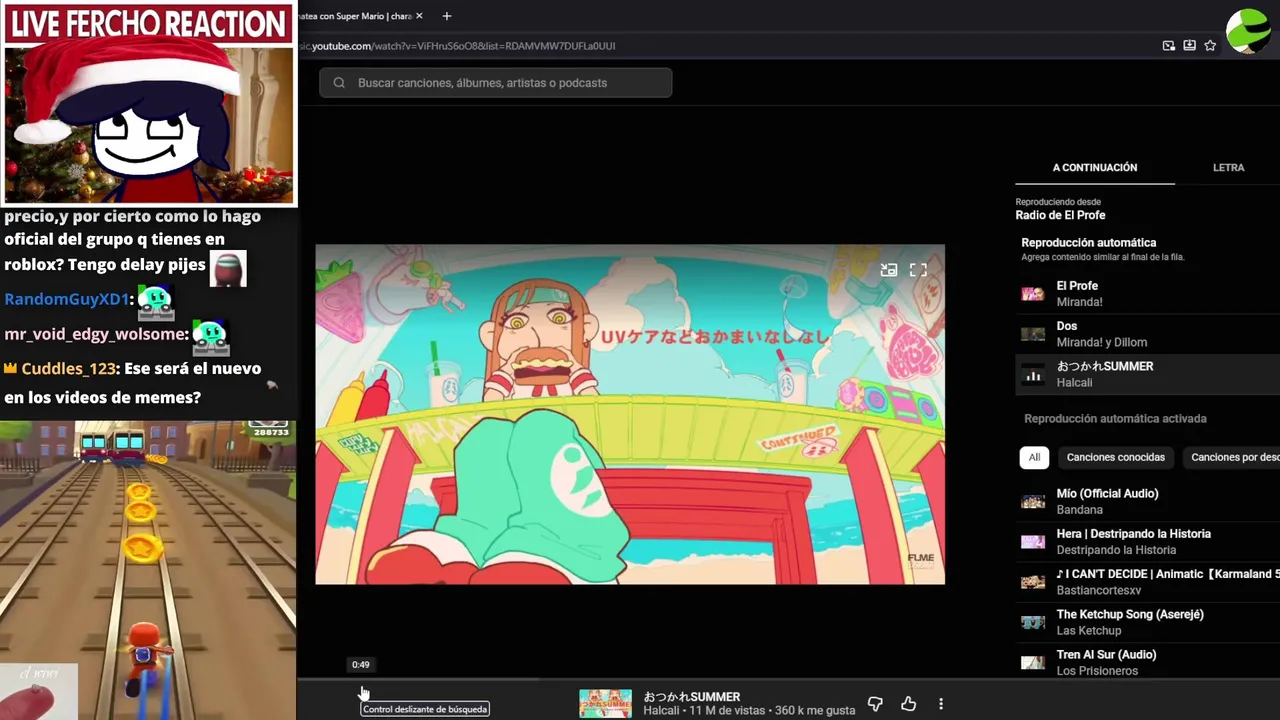This screenshot has width=1280, height=720.
Task: Click the dislike thumbs-down icon
Action: point(875,704)
